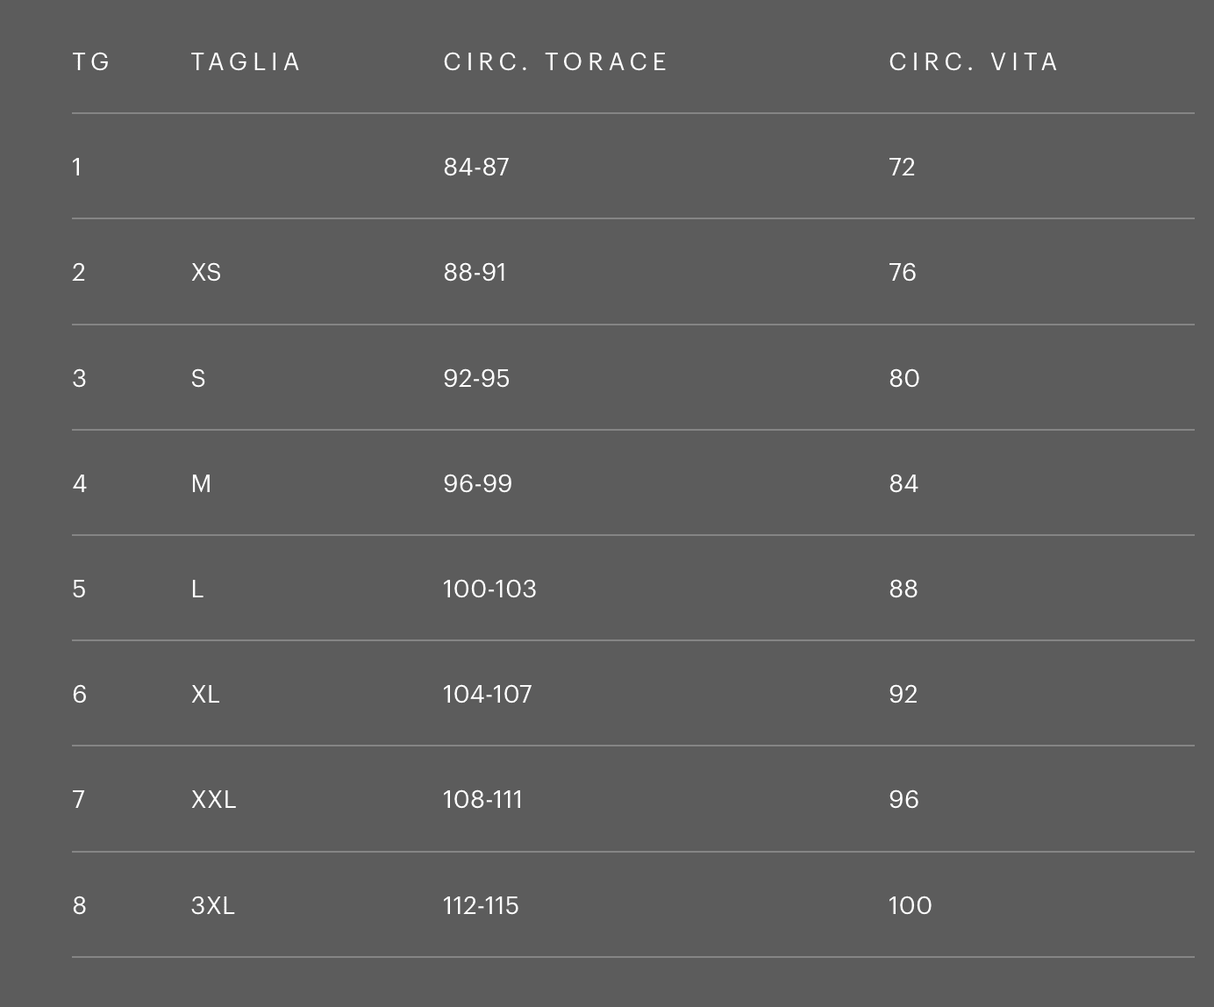Click waist value 72

pos(902,167)
